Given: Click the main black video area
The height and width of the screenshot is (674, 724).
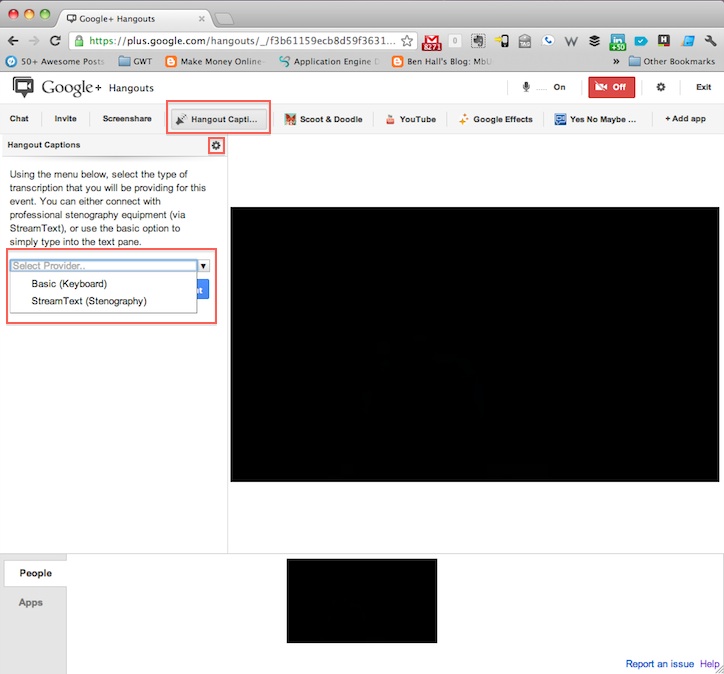Looking at the screenshot, I should pos(475,344).
